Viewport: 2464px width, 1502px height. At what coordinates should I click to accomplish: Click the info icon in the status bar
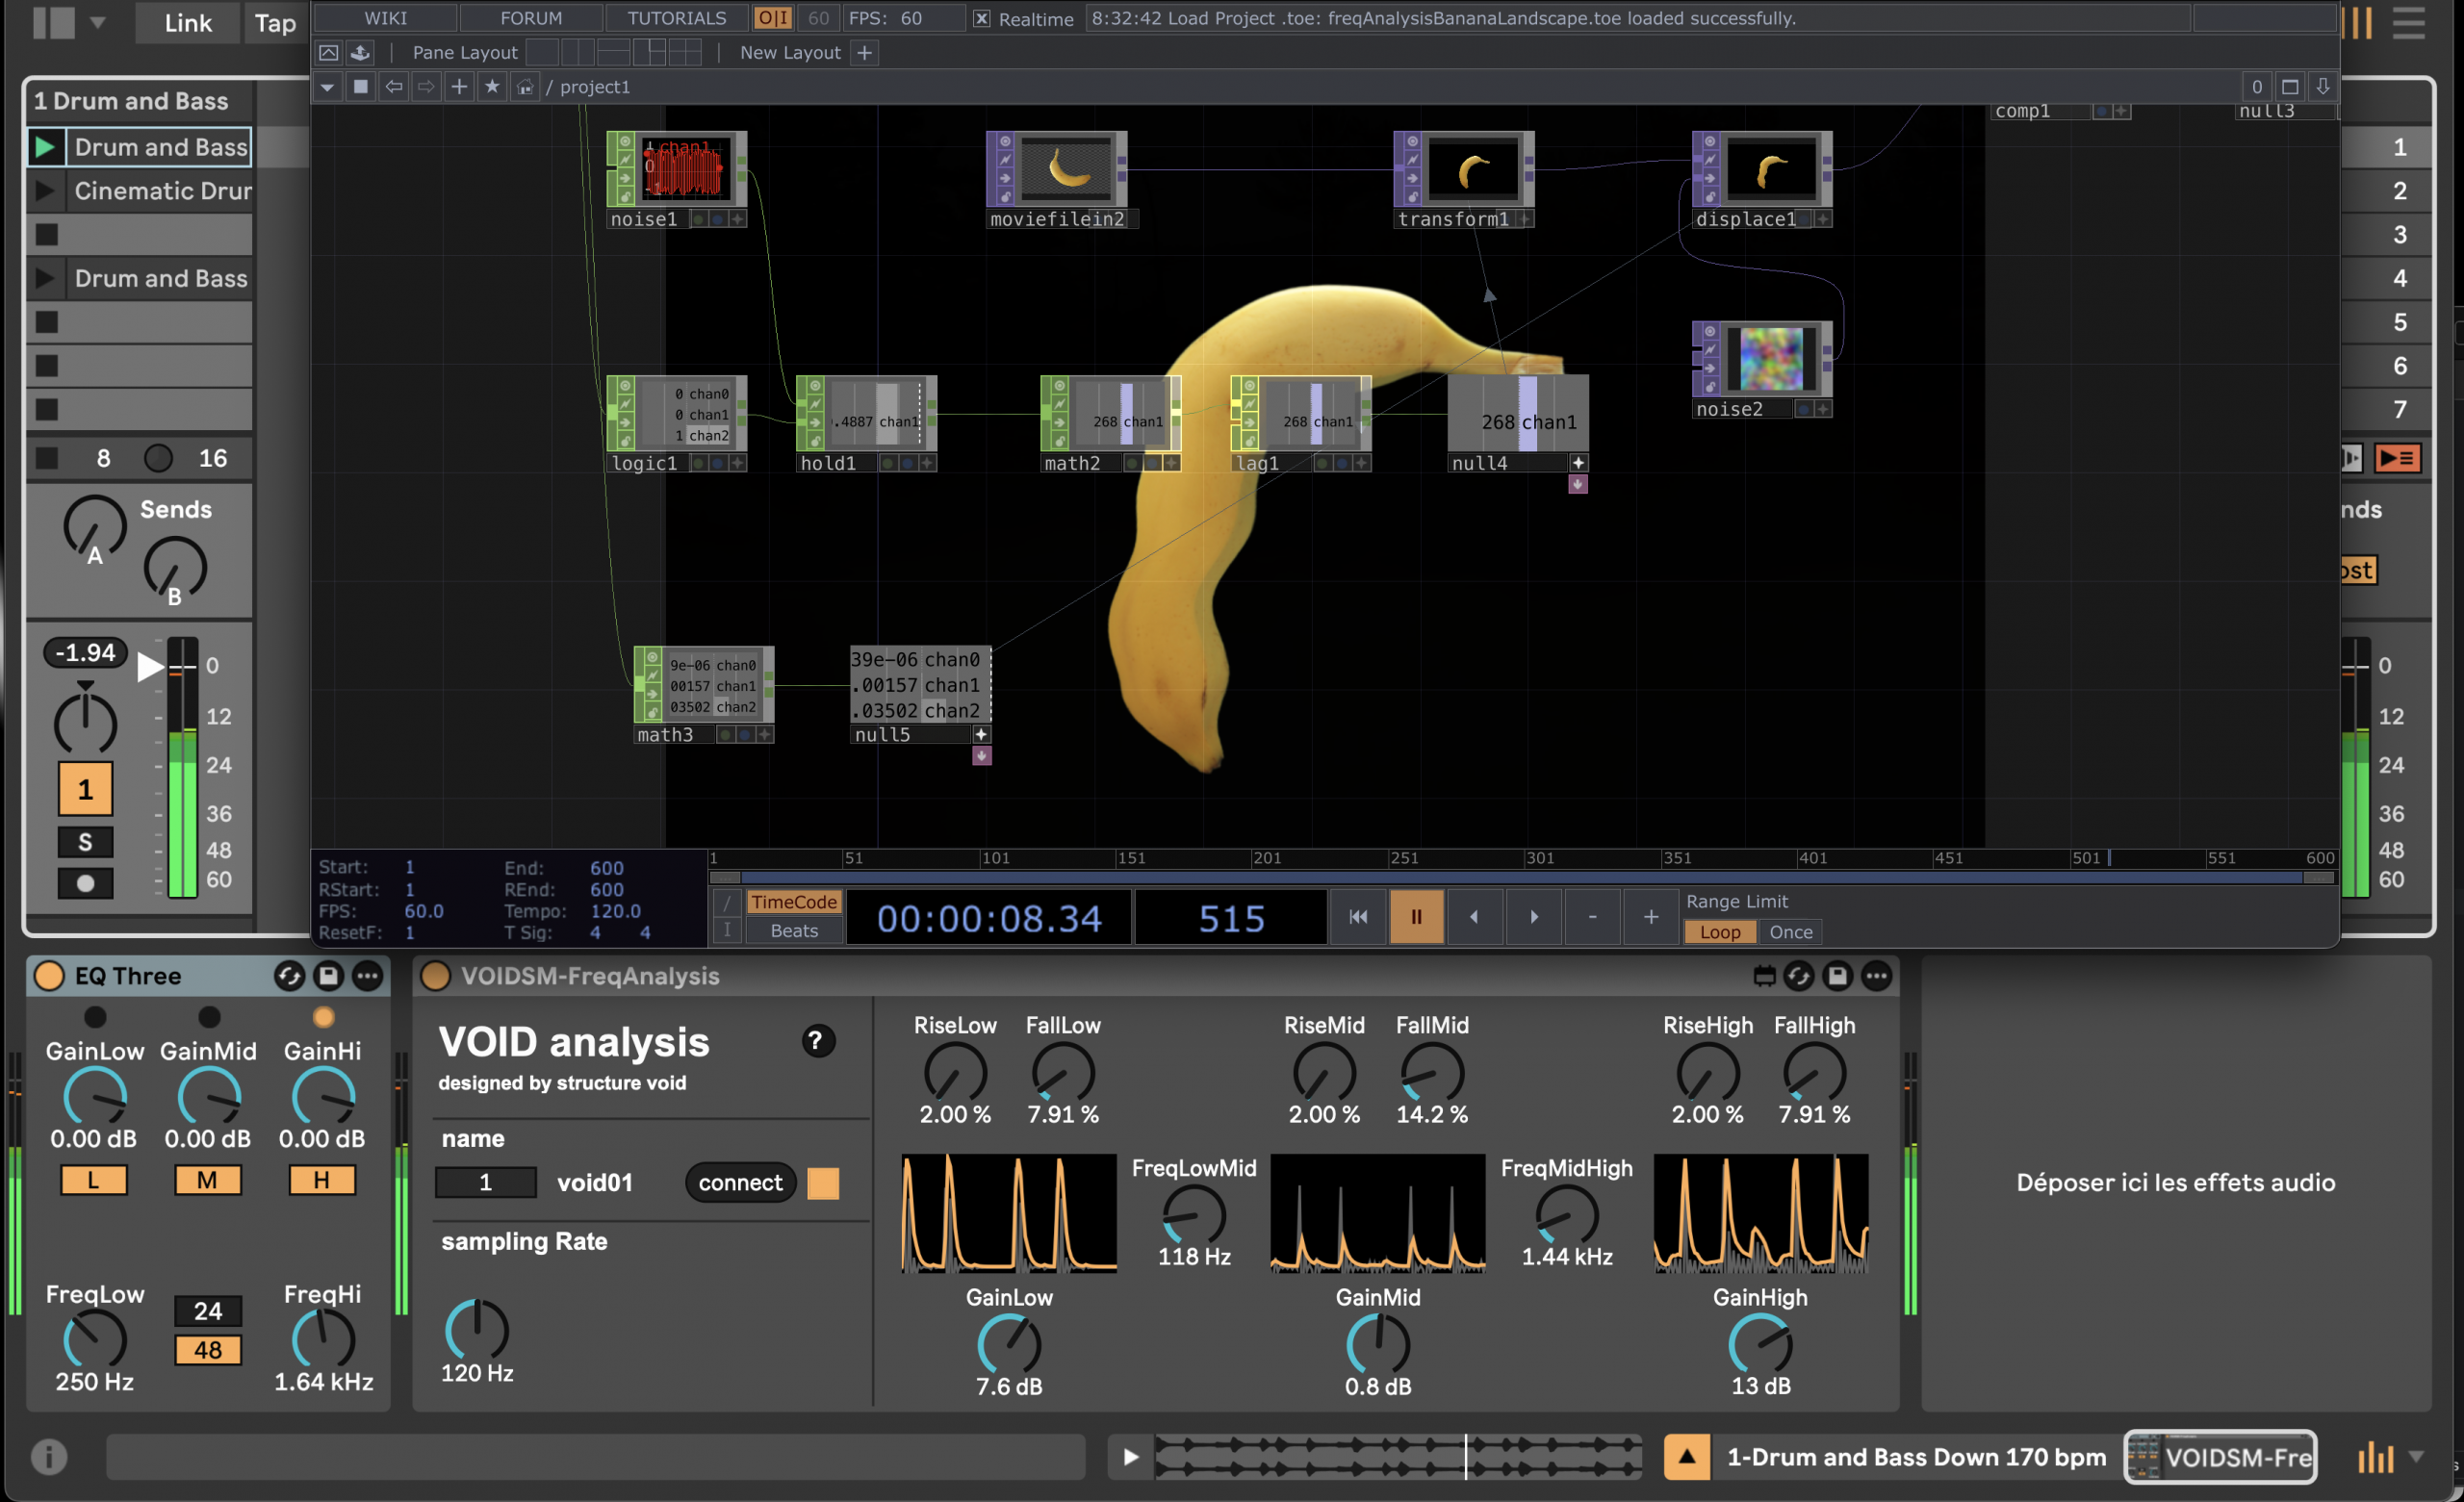tap(48, 1456)
